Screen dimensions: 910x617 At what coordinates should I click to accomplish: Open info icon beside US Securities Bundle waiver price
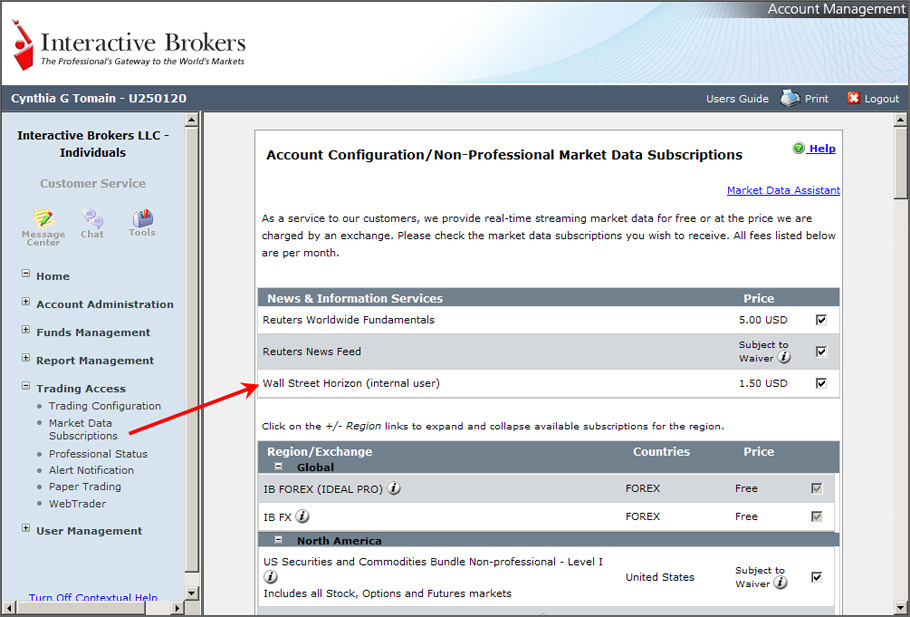coord(781,583)
